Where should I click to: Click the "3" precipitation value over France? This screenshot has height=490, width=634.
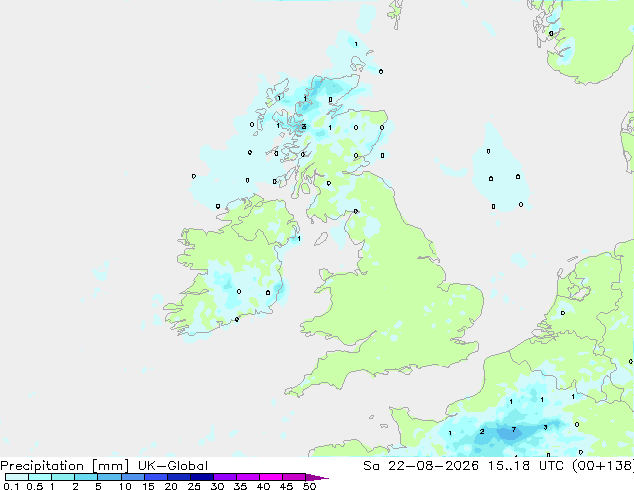point(545,427)
